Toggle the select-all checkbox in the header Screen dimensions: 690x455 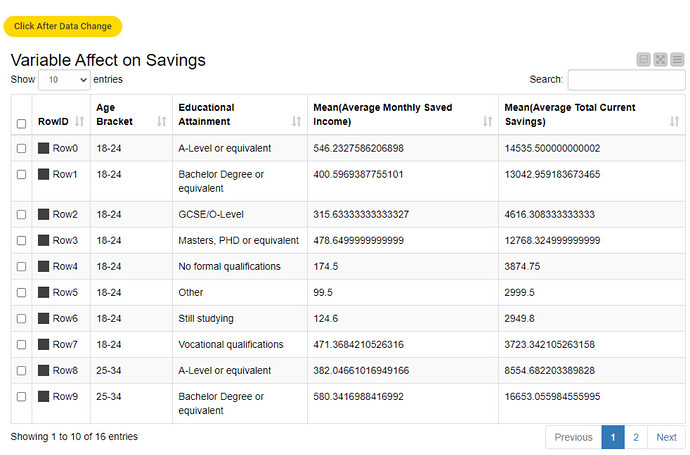[x=21, y=124]
